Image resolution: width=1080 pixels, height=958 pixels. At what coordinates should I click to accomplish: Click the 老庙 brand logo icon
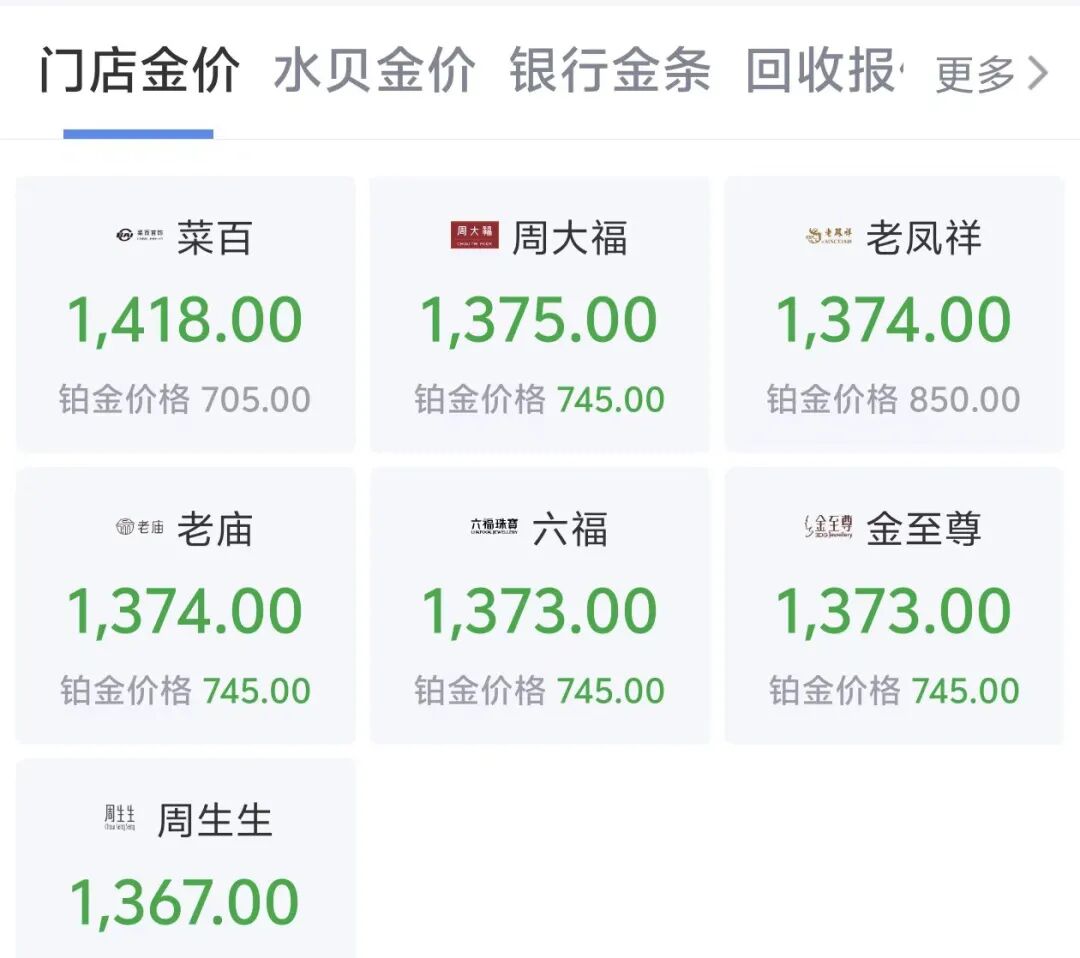pos(139,527)
